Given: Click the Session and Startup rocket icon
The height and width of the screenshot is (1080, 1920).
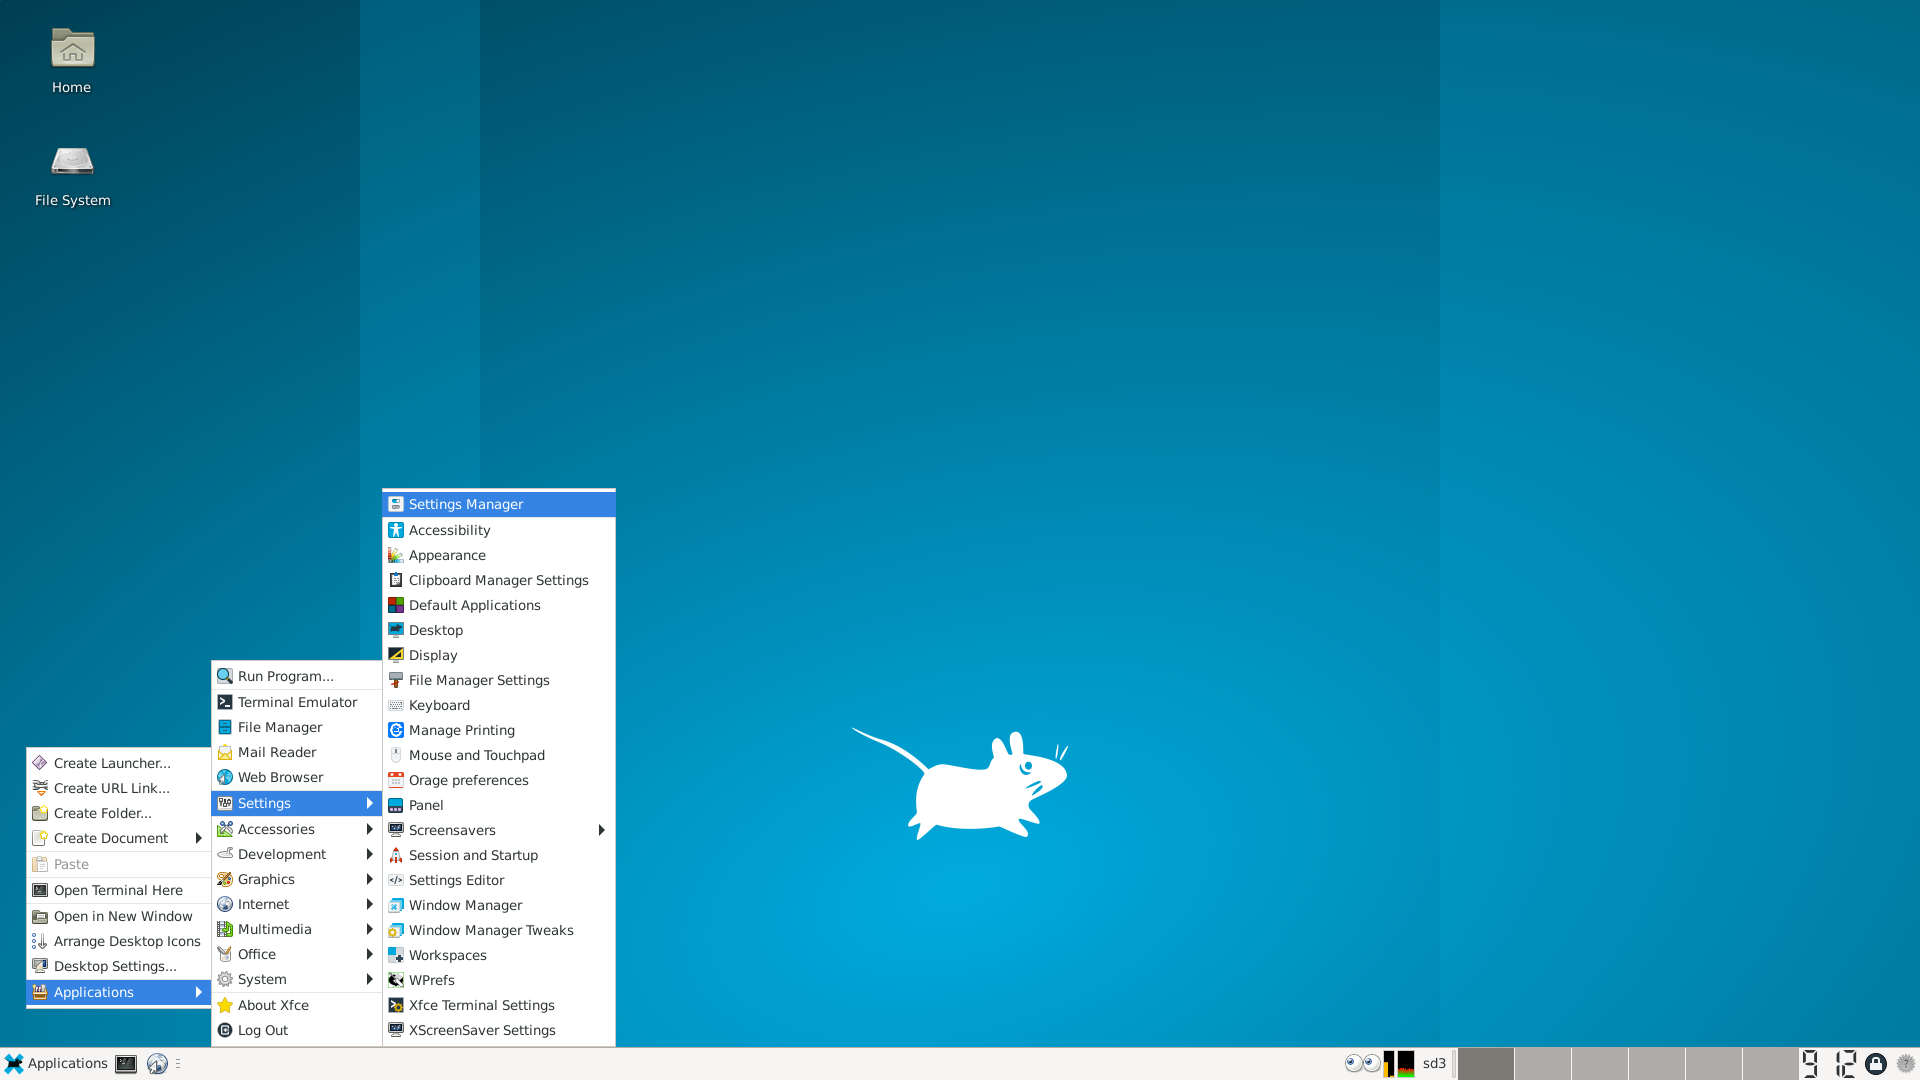Looking at the screenshot, I should (x=396, y=855).
